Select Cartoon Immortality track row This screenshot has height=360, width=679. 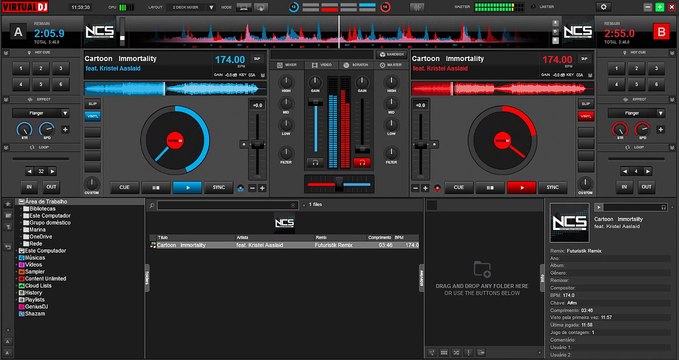285,245
